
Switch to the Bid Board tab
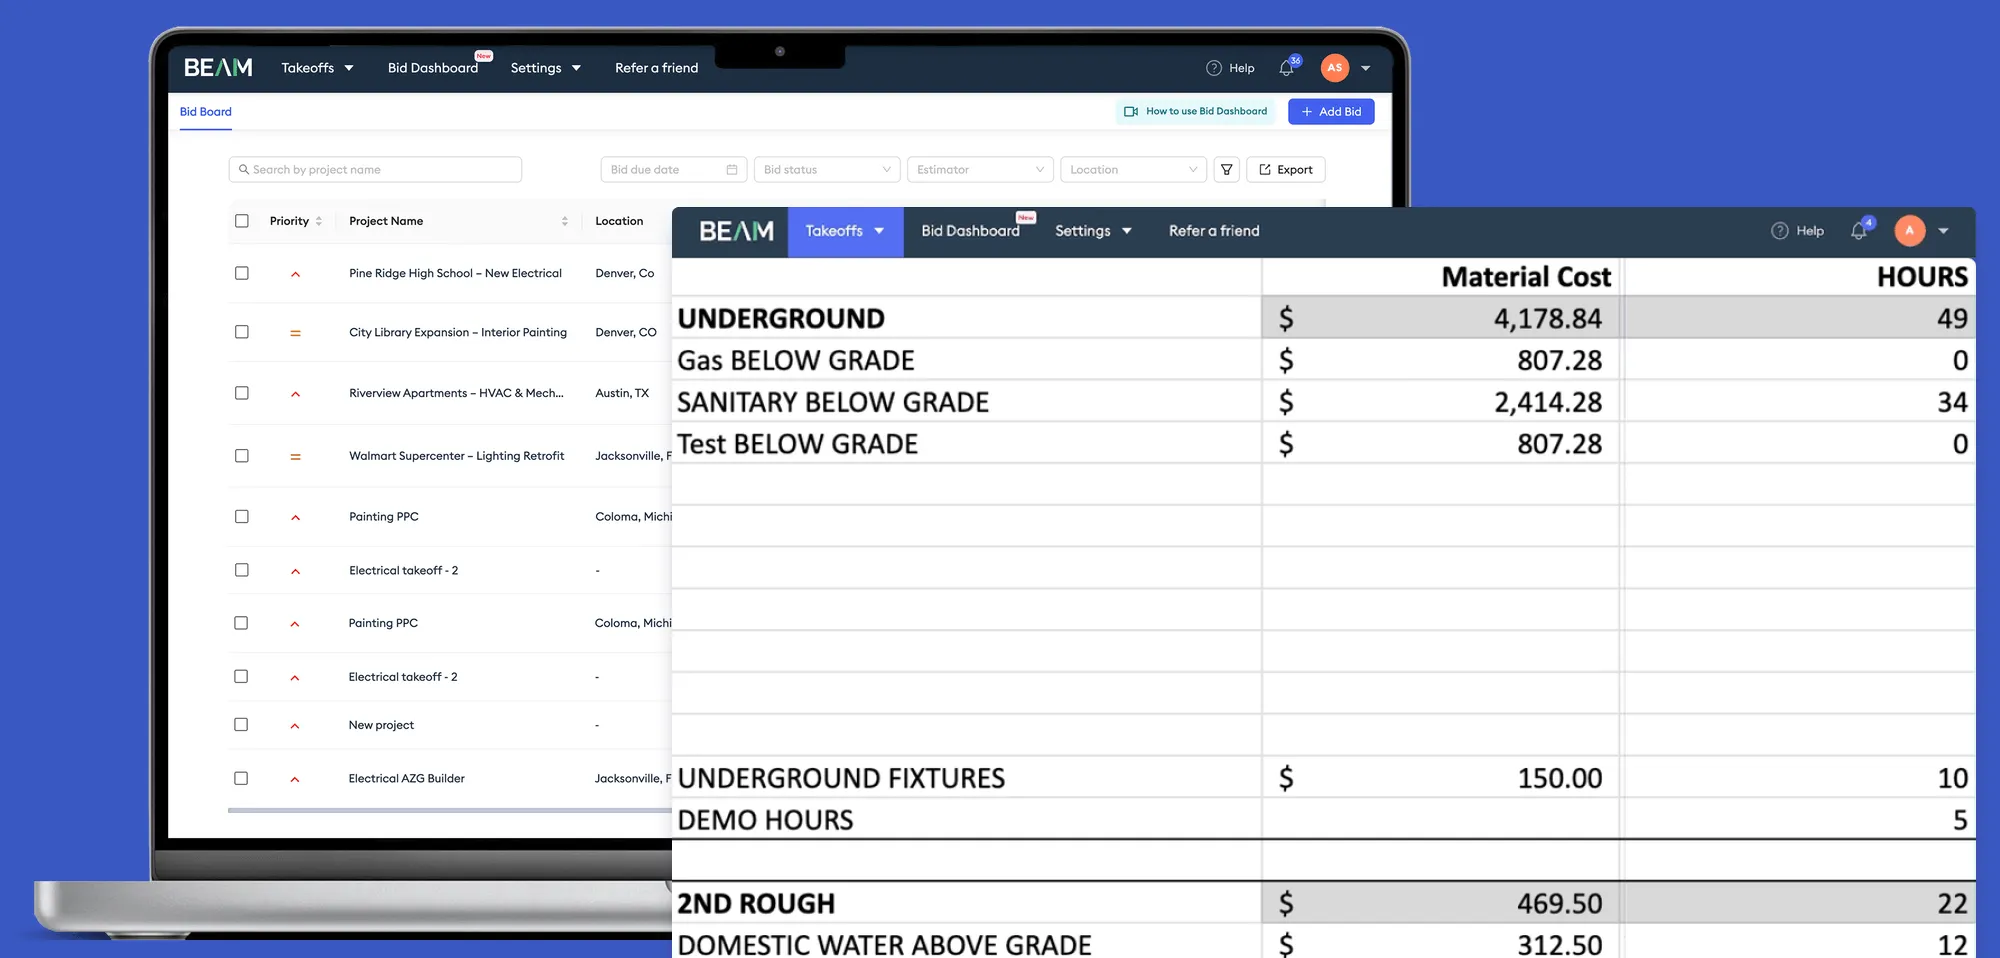tap(205, 111)
